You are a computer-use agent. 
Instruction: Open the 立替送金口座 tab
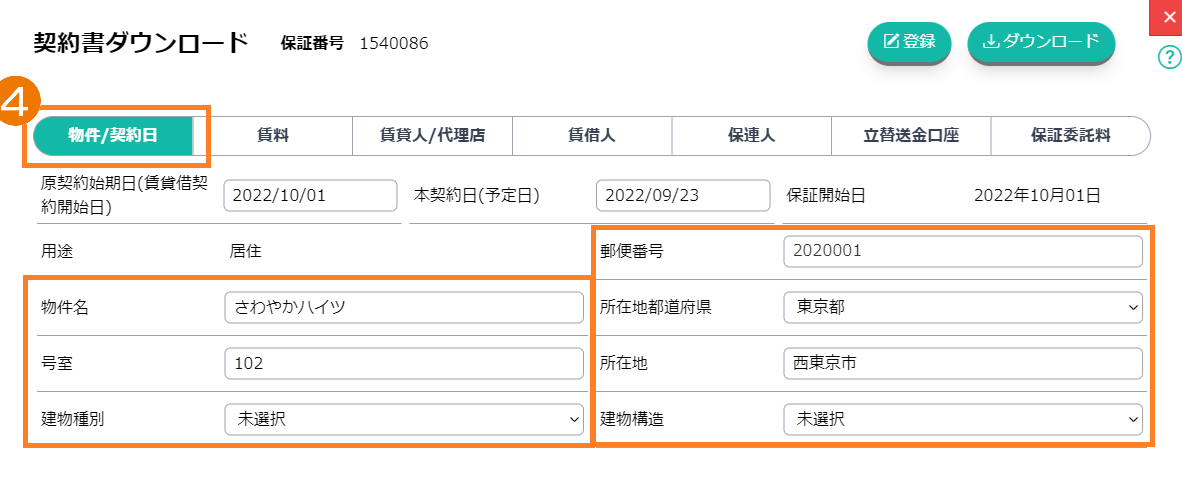(911, 136)
